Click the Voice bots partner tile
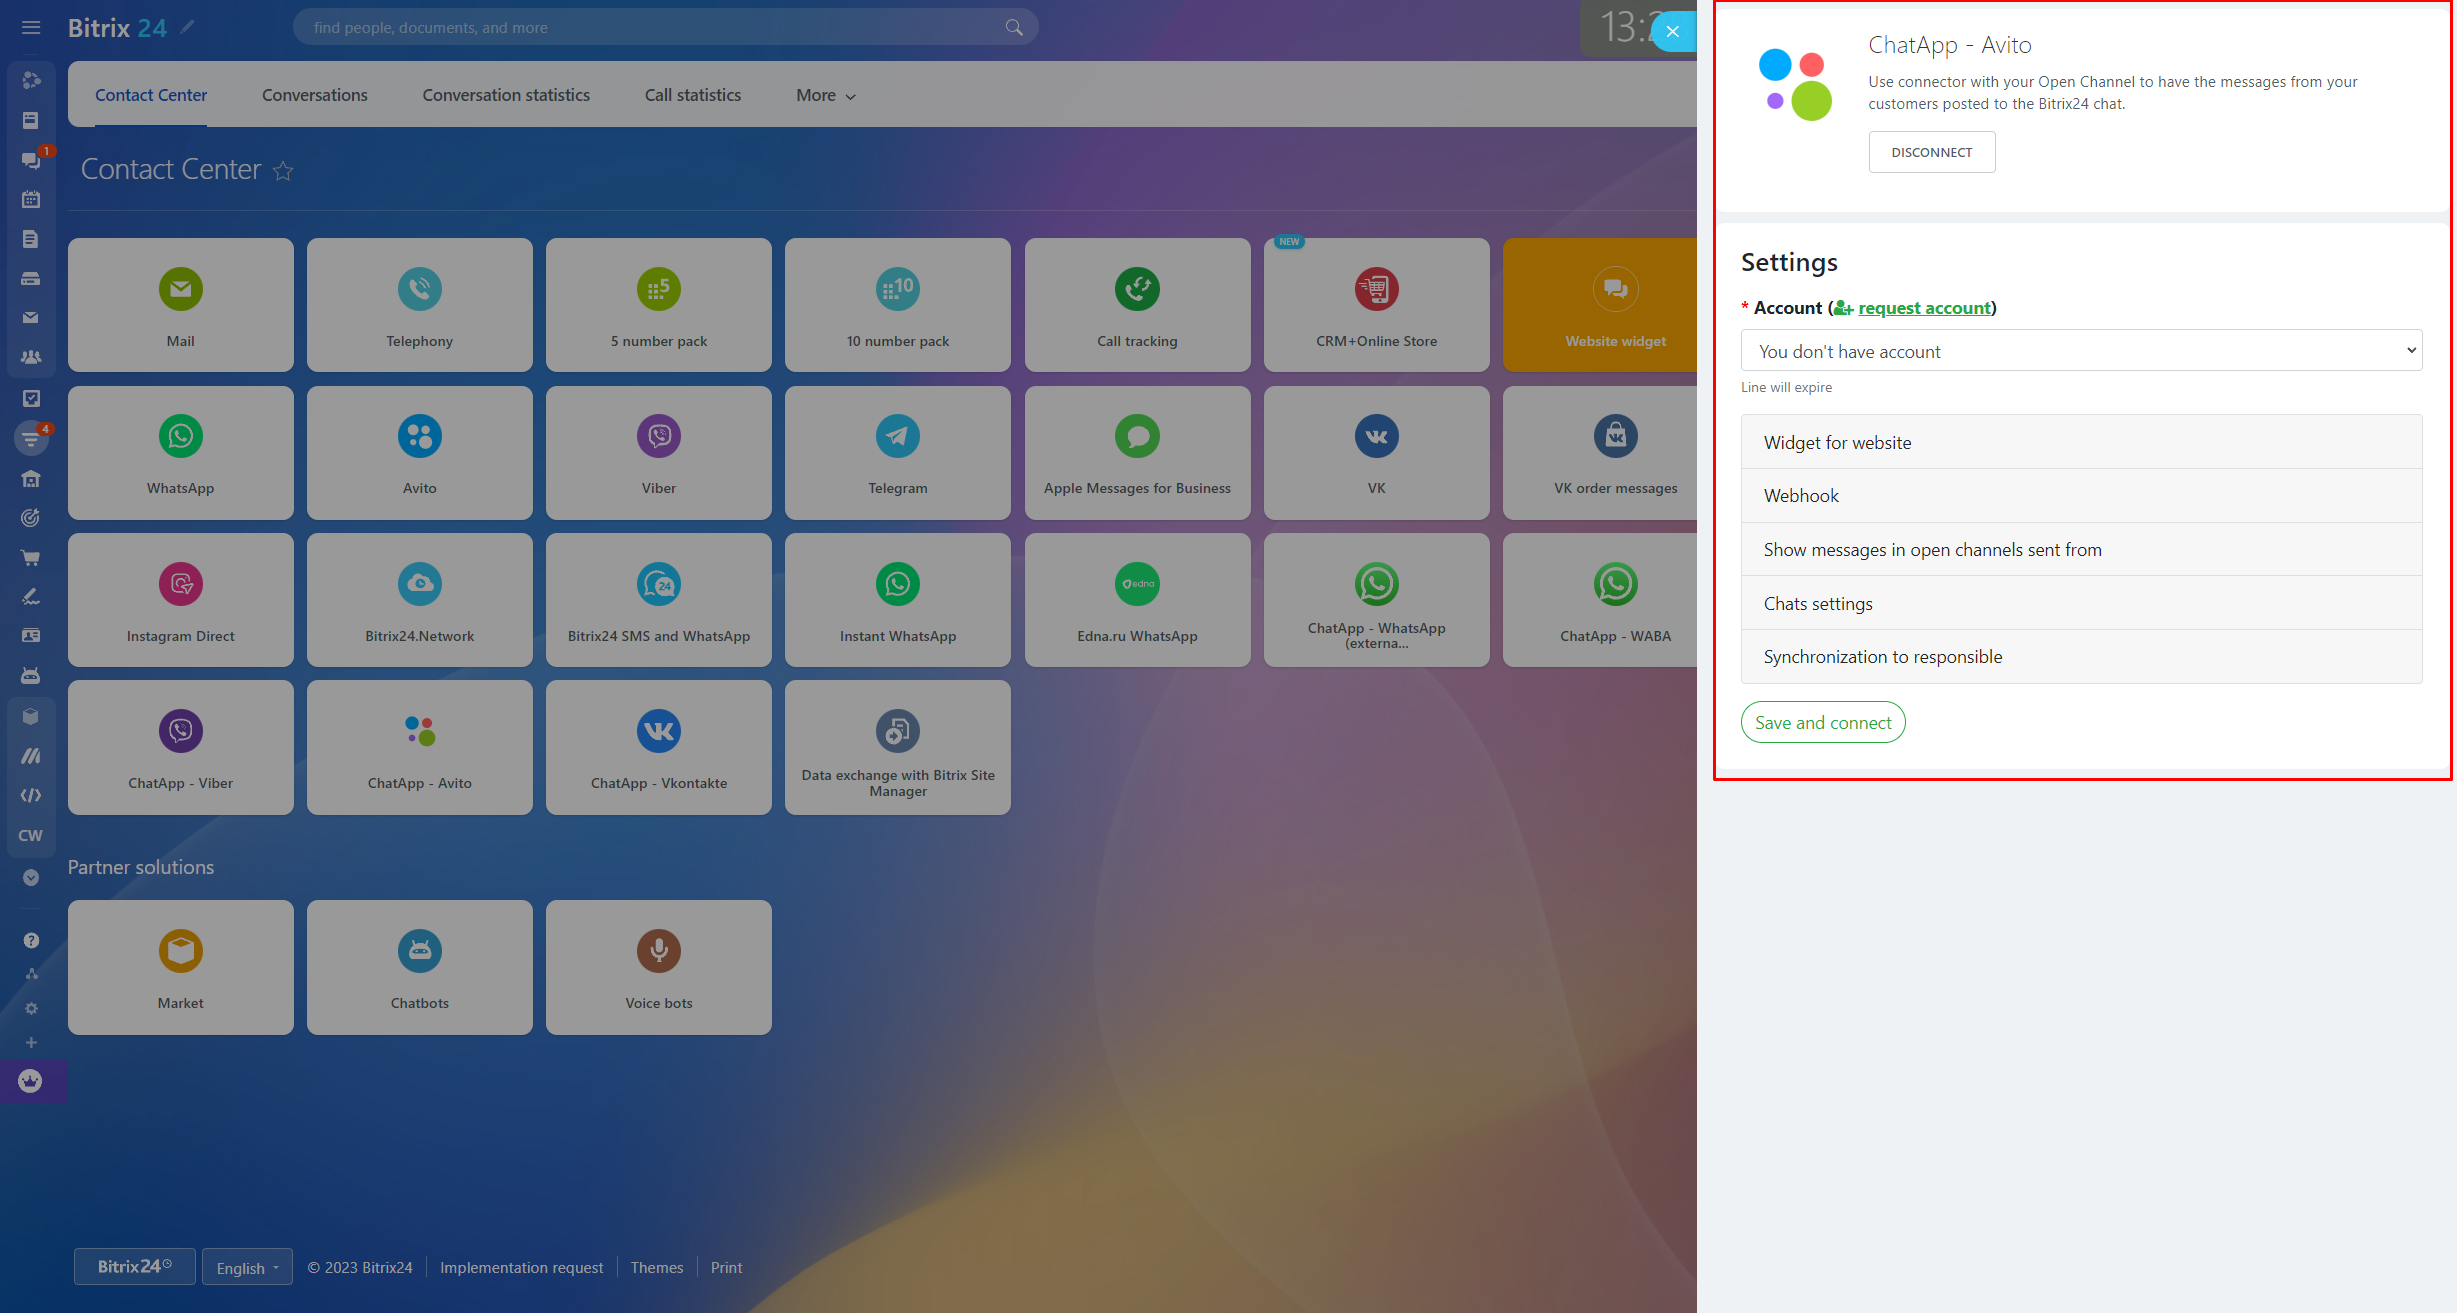Viewport: 2457px width, 1313px height. click(x=658, y=967)
